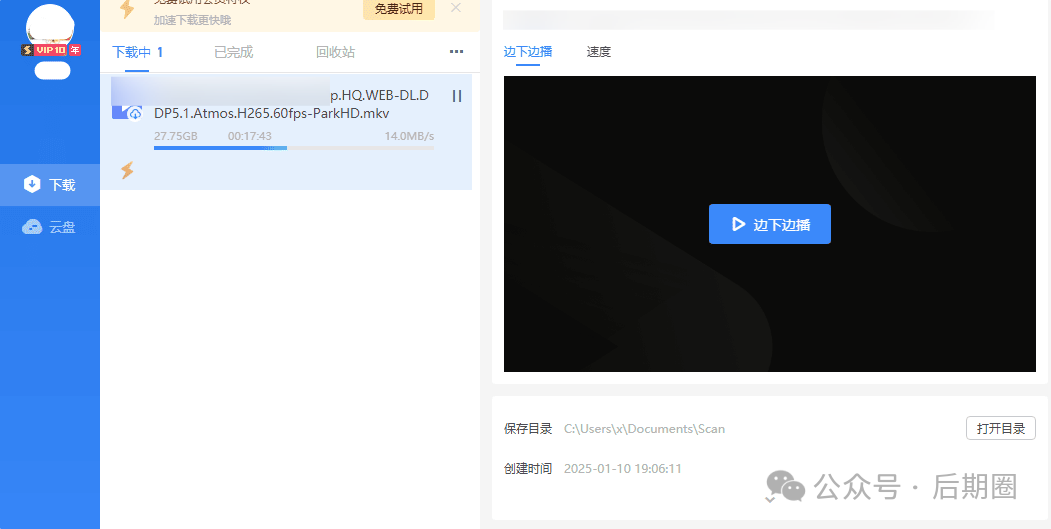Click the blue 边下边播 play button
This screenshot has height=529, width=1051.
(769, 224)
